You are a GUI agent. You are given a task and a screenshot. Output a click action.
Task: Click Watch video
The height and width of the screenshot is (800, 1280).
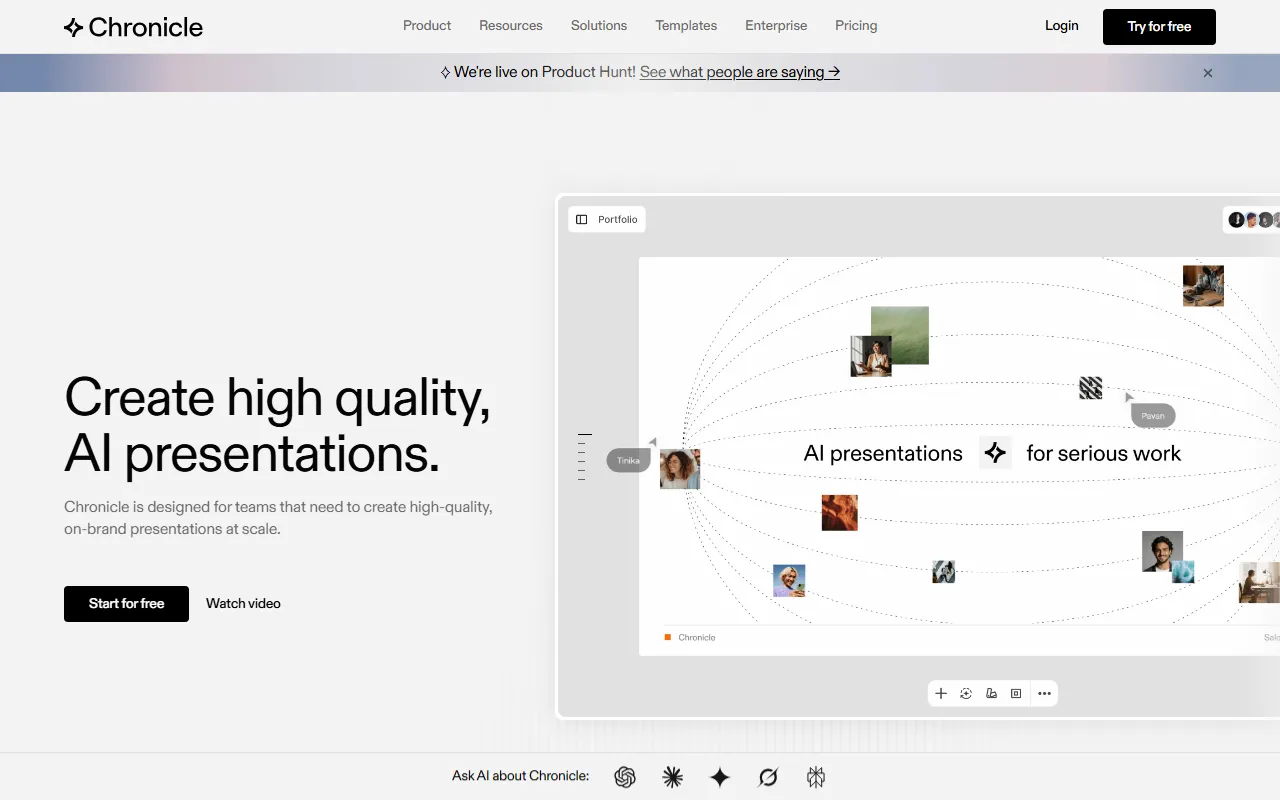pos(243,603)
